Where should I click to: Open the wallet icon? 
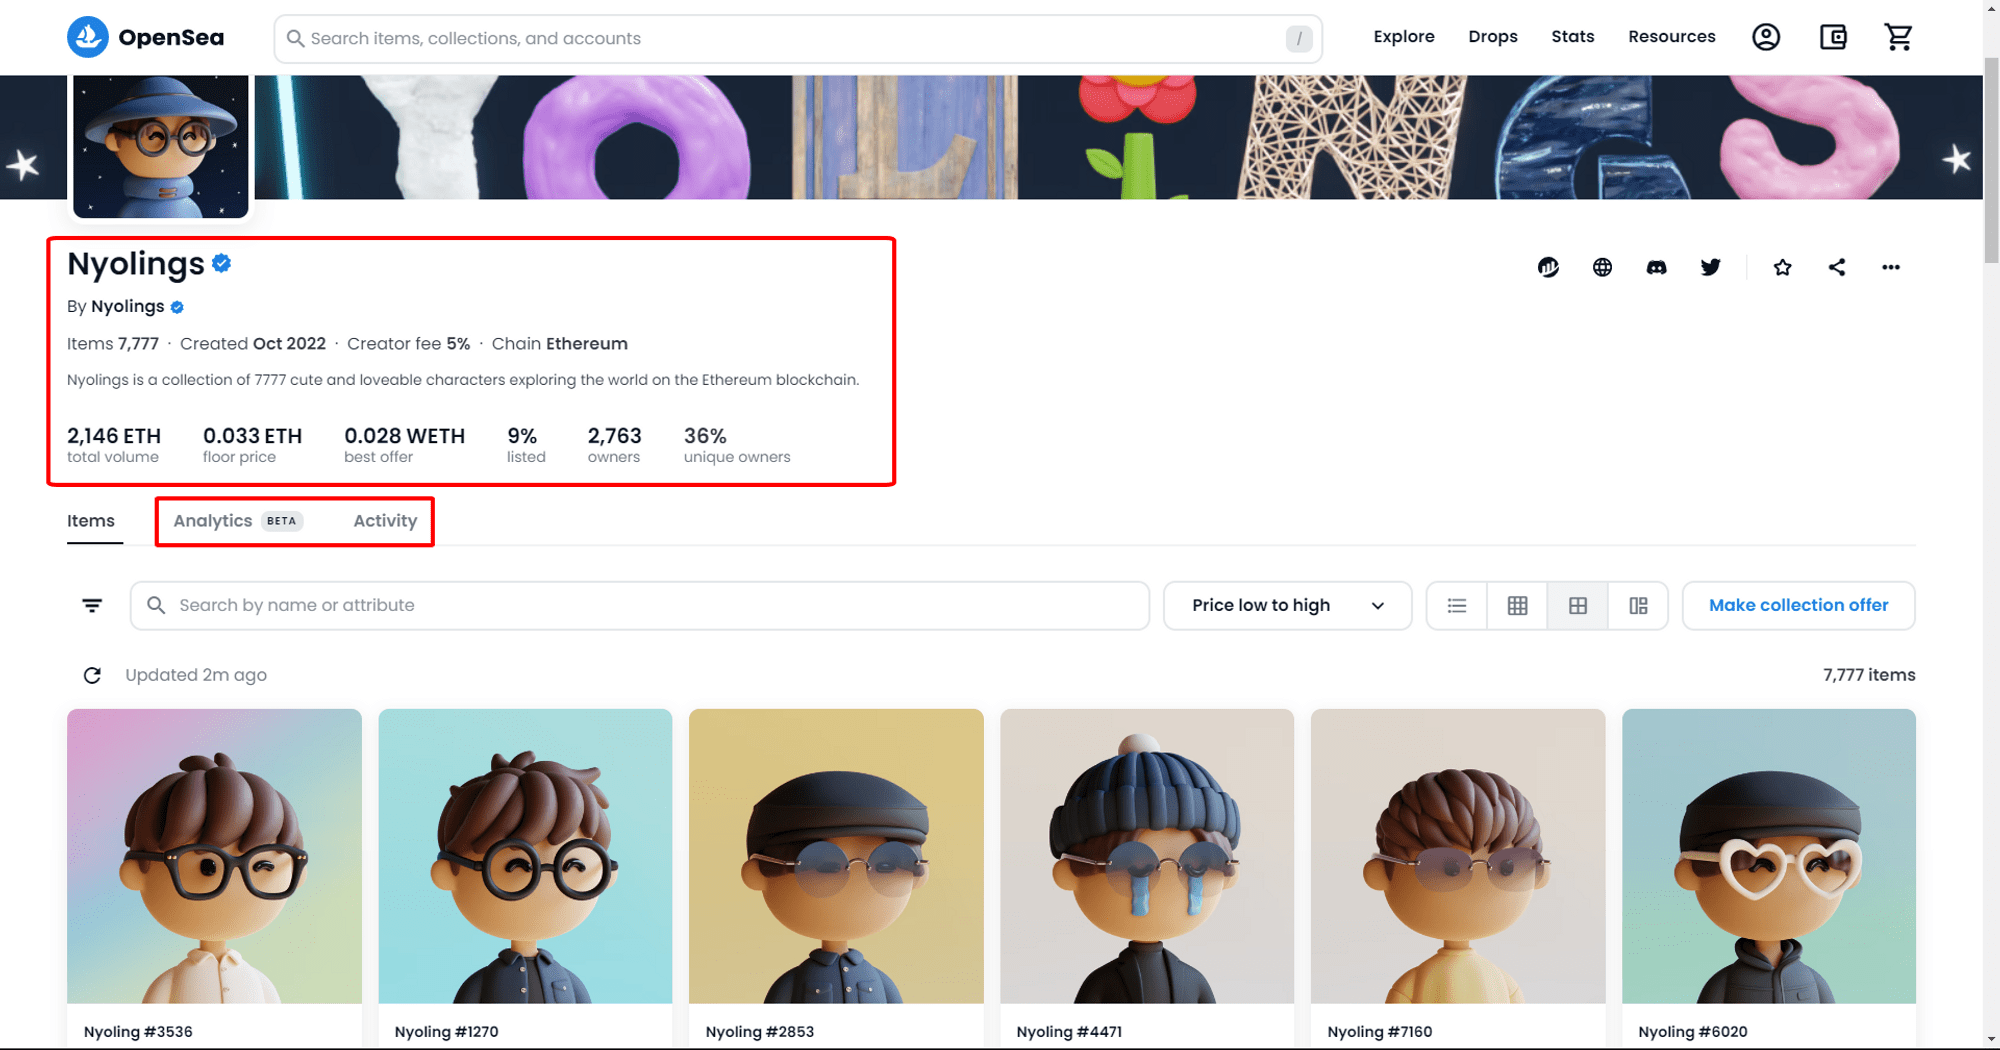tap(1833, 38)
